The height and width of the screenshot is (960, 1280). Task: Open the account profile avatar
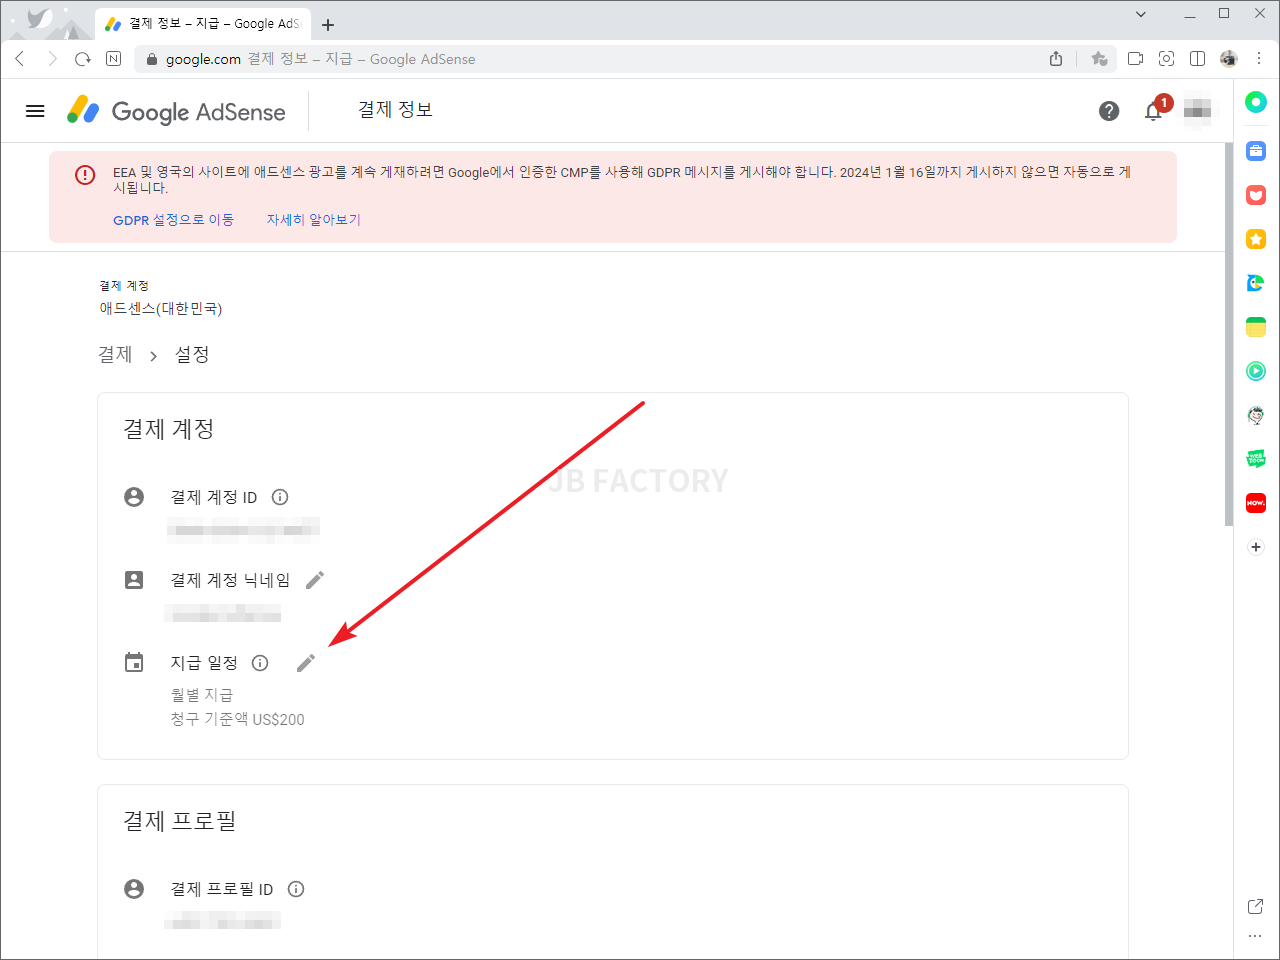(x=1197, y=111)
